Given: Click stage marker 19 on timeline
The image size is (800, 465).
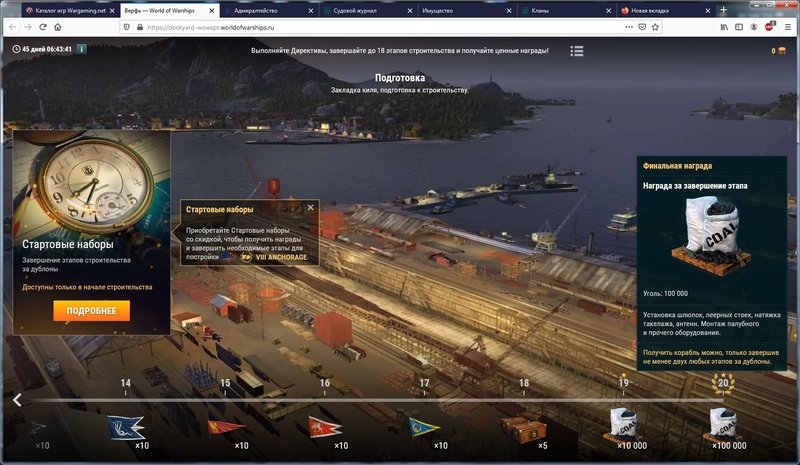Looking at the screenshot, I should coord(623,382).
